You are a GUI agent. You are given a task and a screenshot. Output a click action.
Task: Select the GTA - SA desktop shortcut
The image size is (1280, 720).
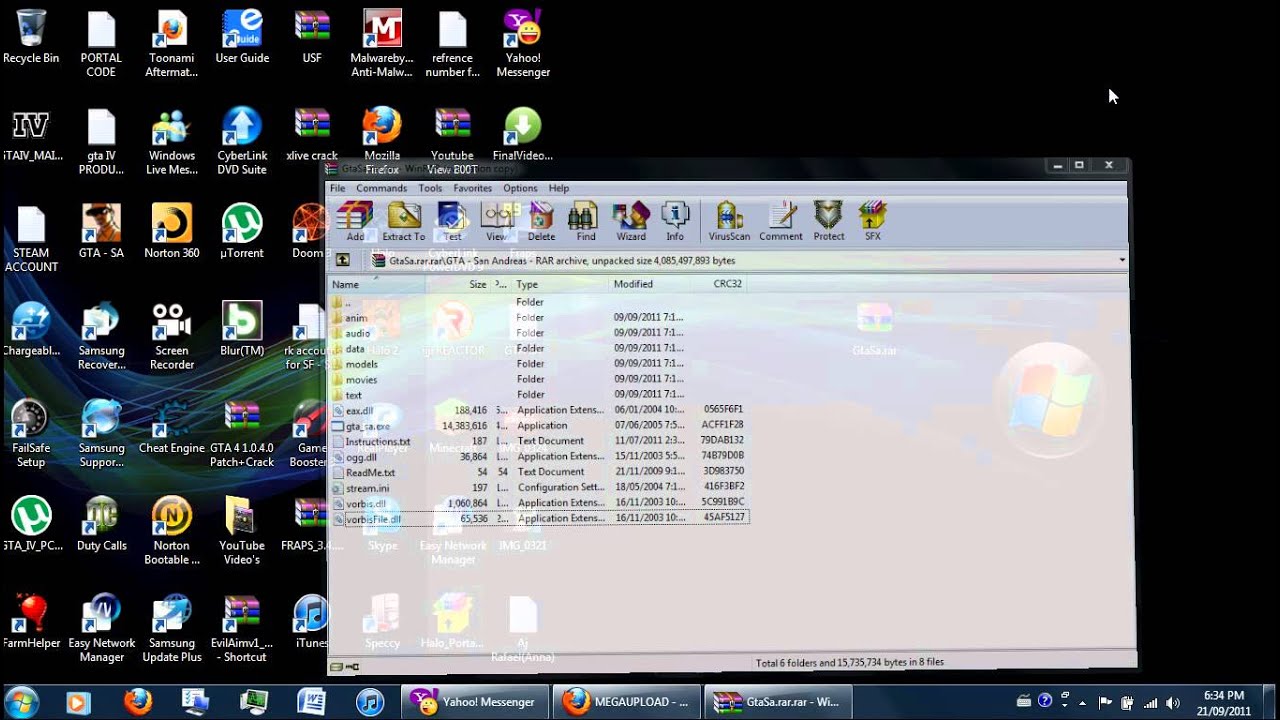101,232
